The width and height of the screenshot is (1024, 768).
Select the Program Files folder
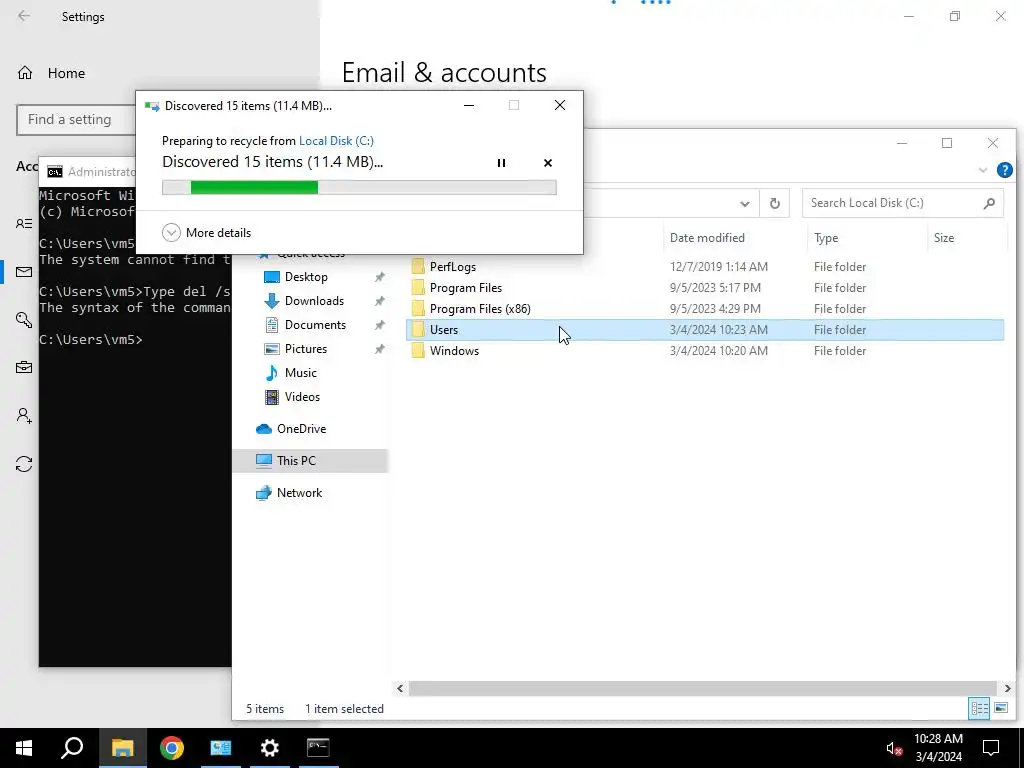(x=466, y=288)
